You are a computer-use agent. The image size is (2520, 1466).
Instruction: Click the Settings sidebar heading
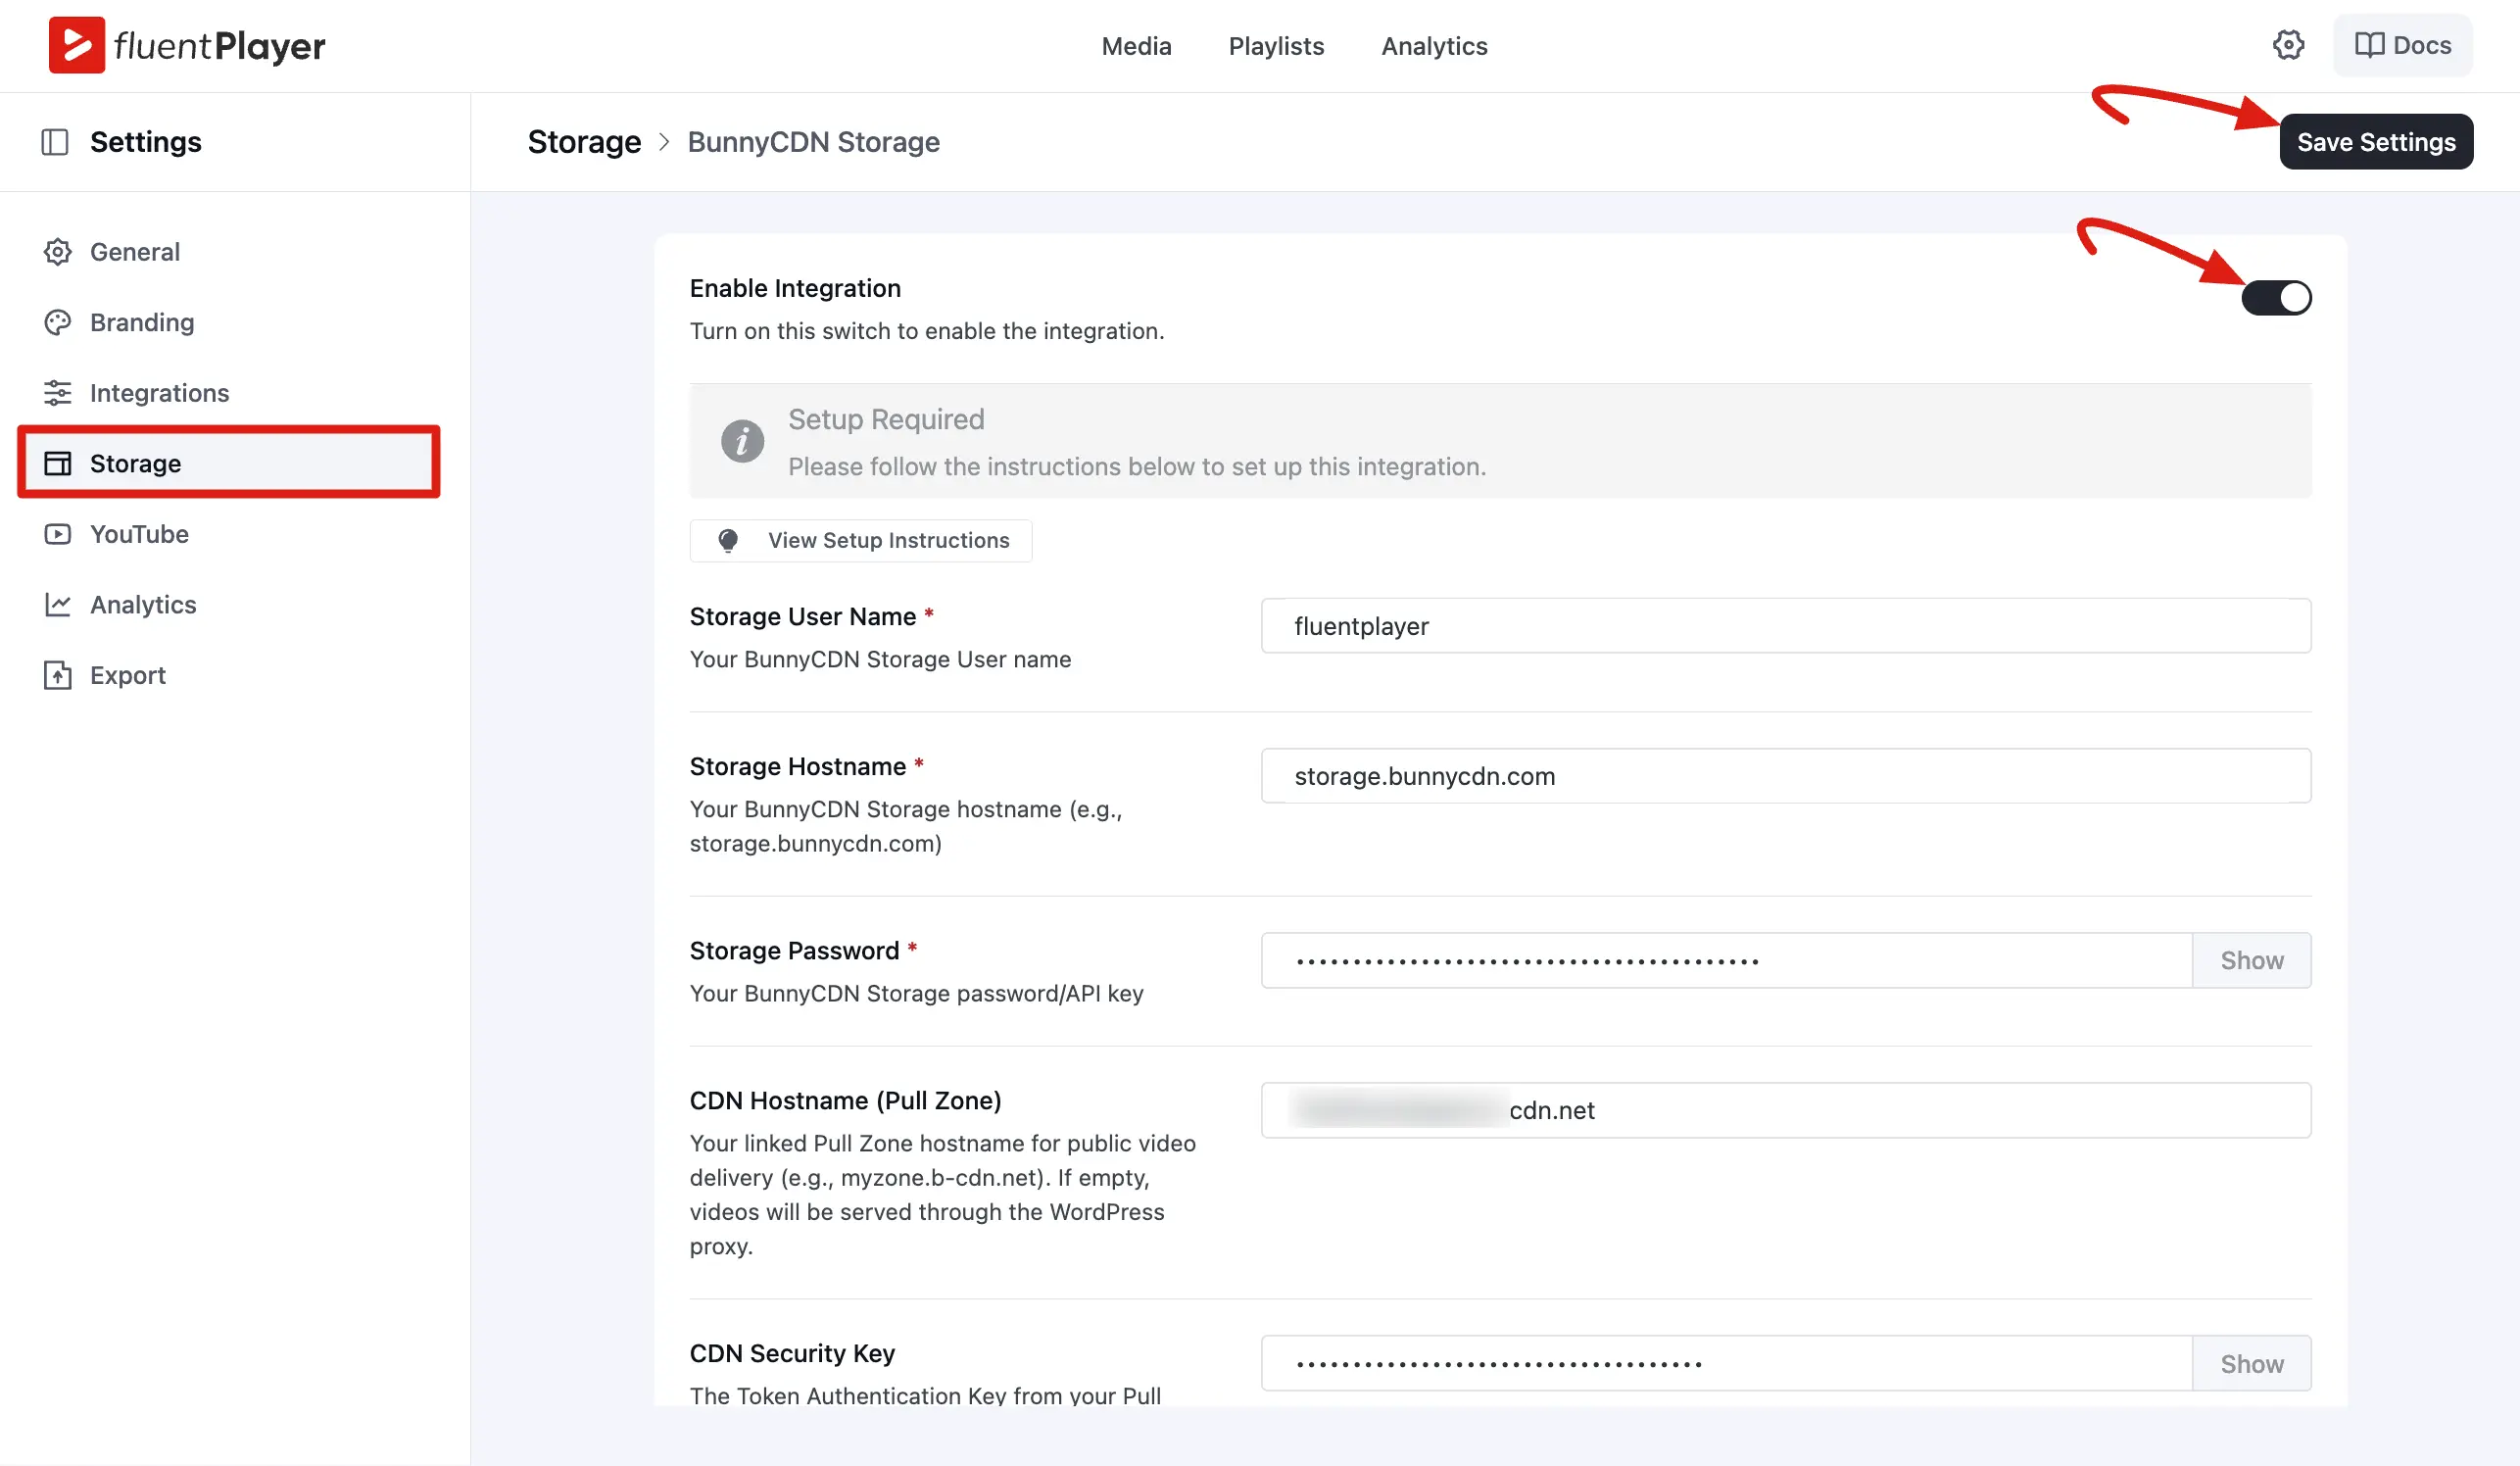pos(146,142)
